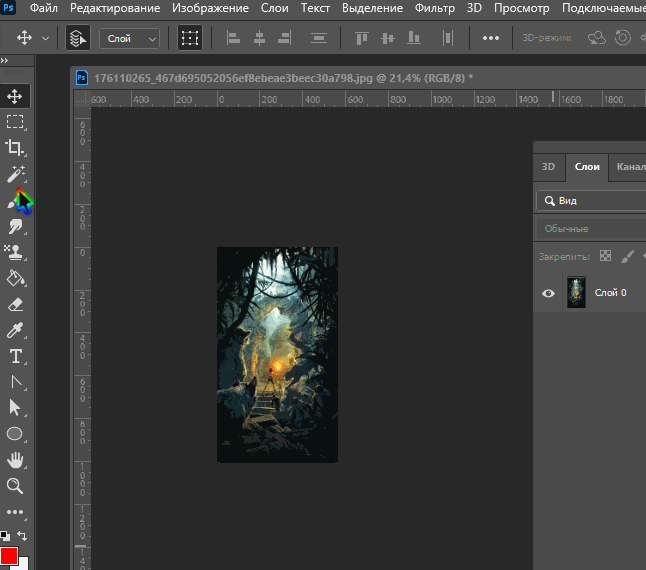Image resolution: width=646 pixels, height=570 pixels.
Task: Click the jungle image on canvas
Action: click(277, 355)
